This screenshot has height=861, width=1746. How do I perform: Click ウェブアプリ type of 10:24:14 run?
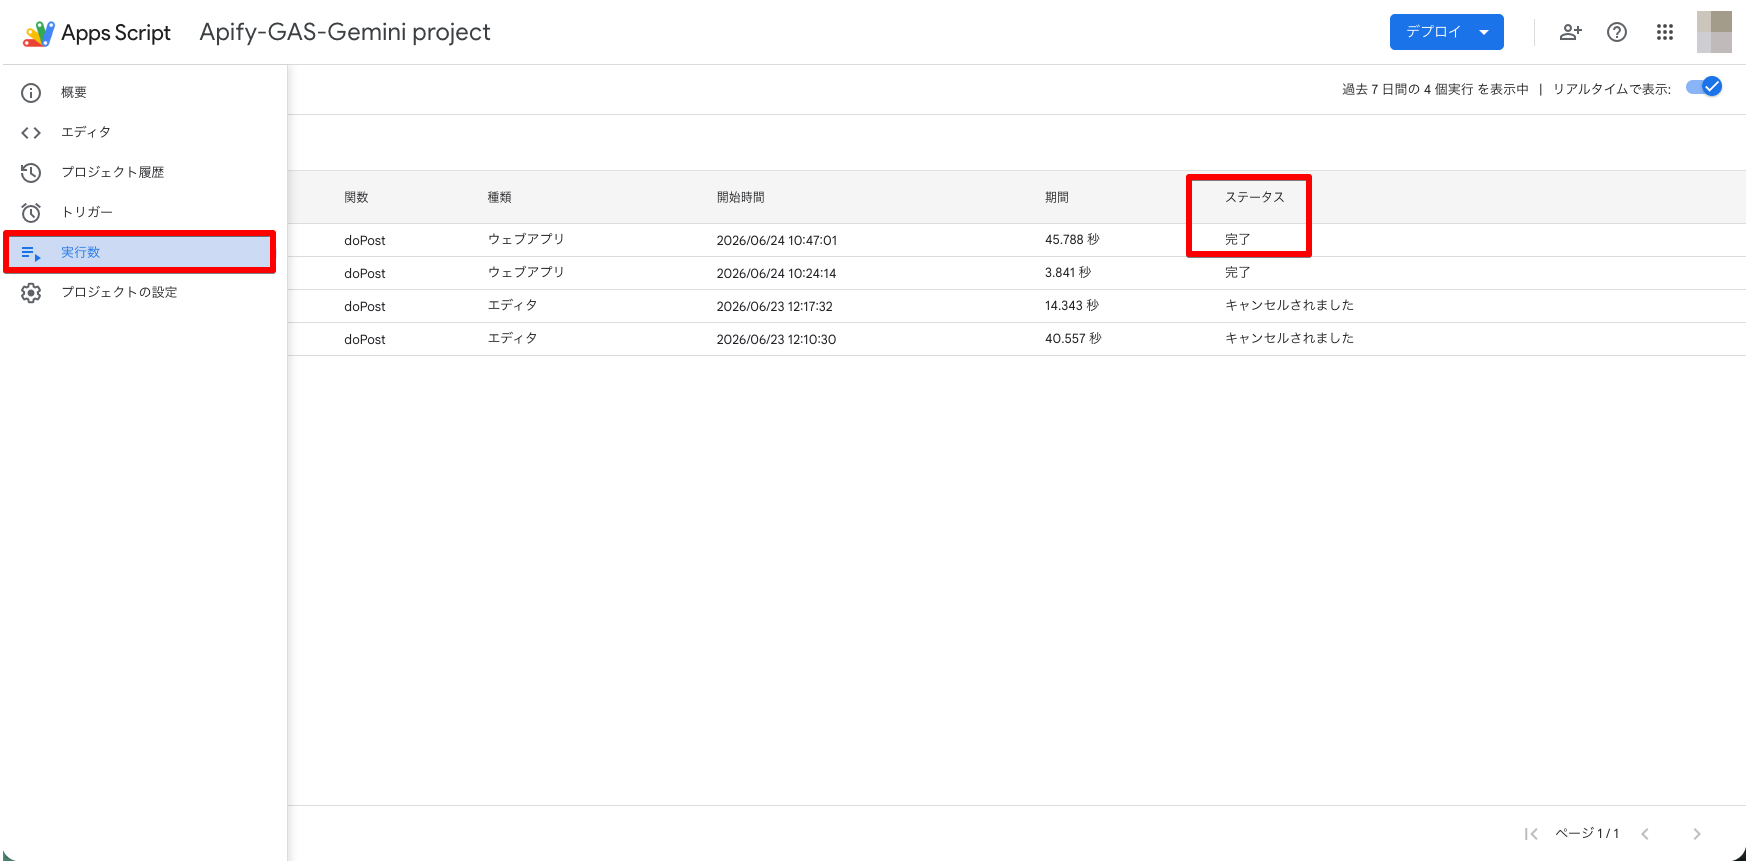tap(526, 272)
